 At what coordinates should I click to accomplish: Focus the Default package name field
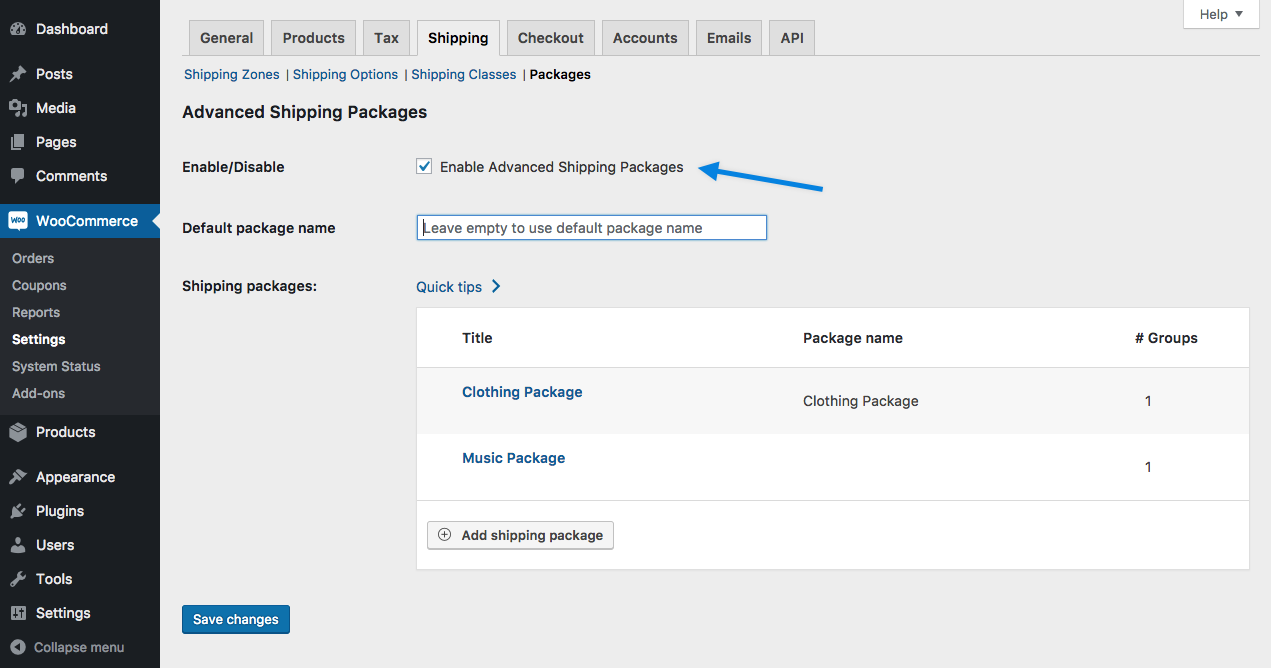click(x=591, y=228)
